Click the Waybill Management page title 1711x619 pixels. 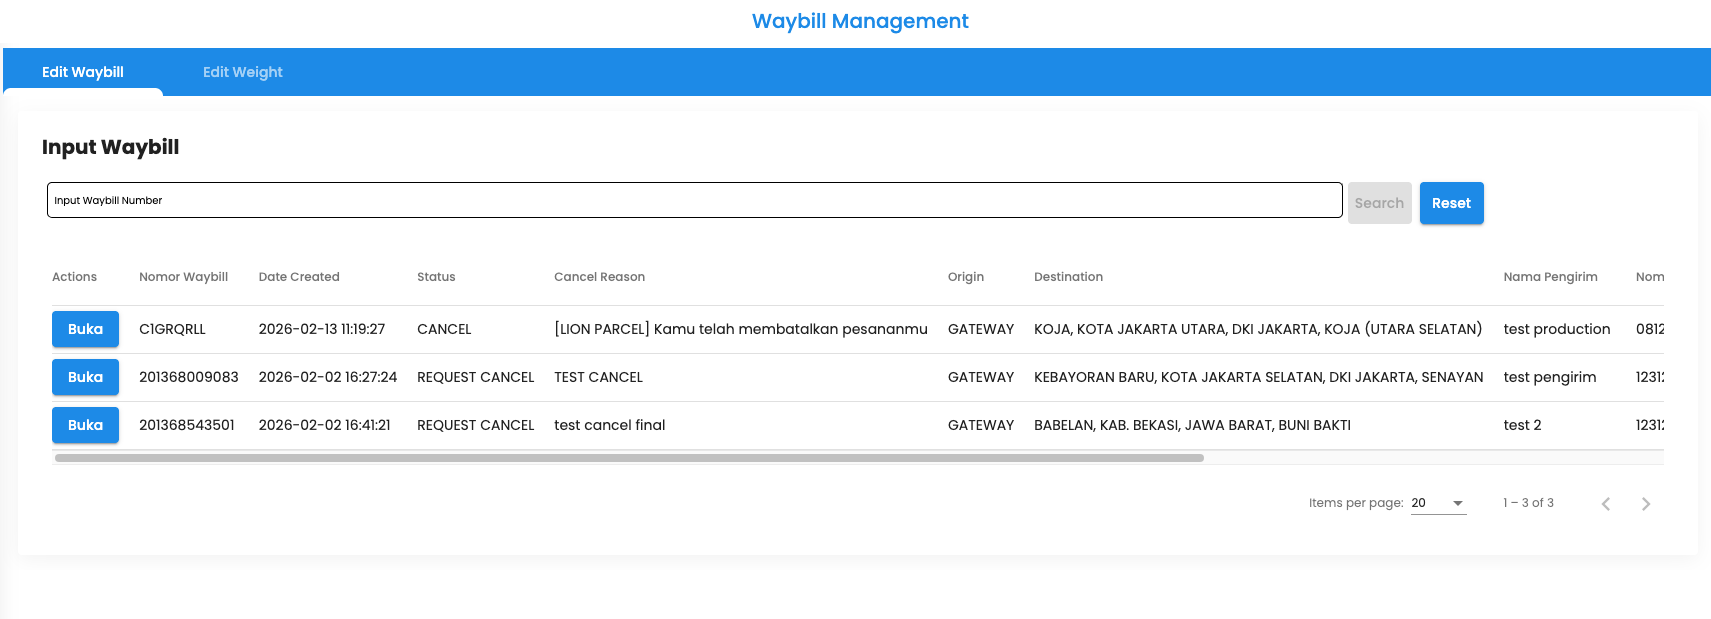coord(860,21)
